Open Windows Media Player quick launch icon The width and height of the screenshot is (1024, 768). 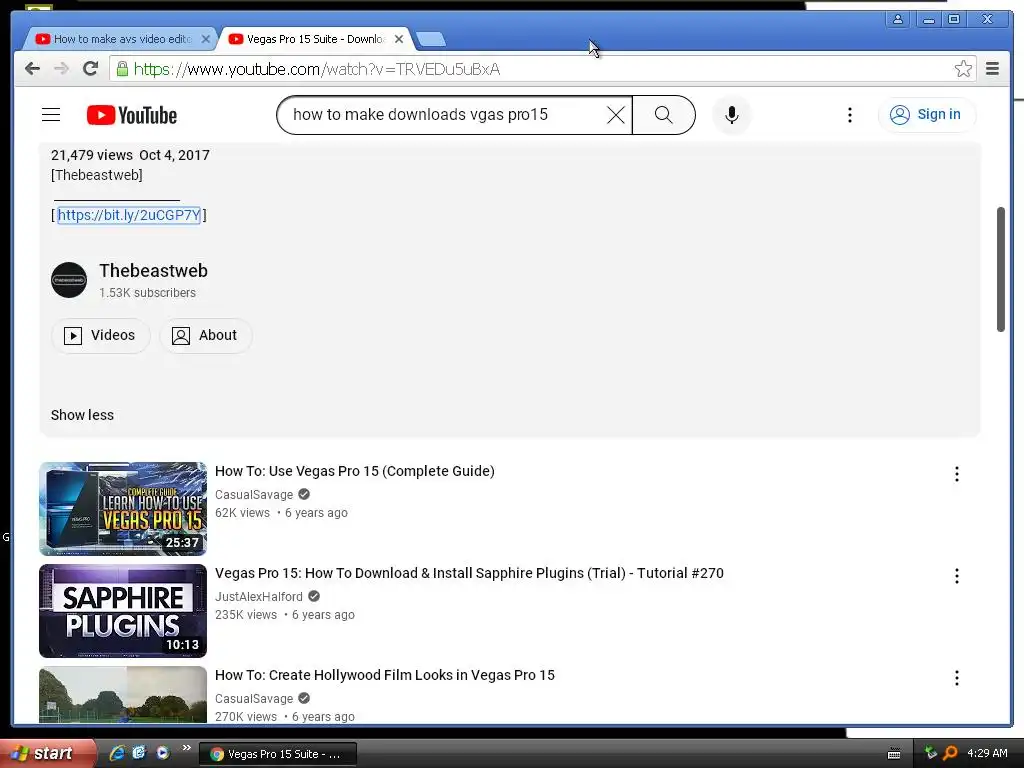pos(162,753)
